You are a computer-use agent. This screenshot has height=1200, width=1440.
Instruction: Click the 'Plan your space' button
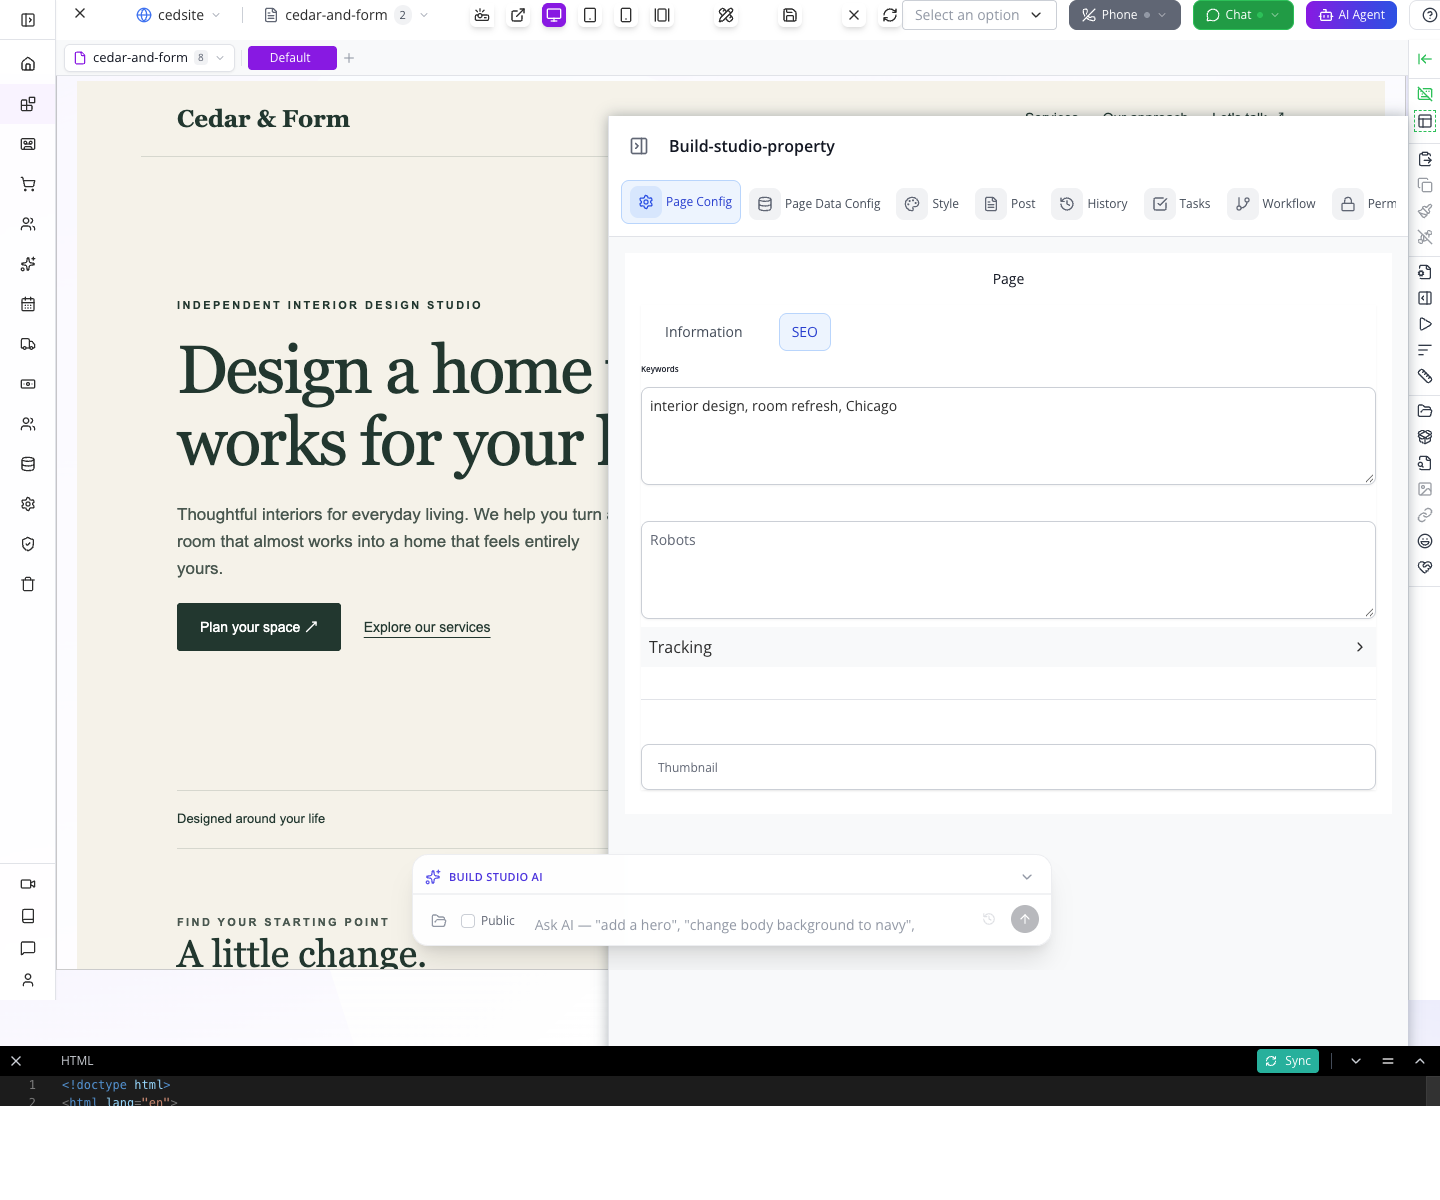pyautogui.click(x=259, y=627)
